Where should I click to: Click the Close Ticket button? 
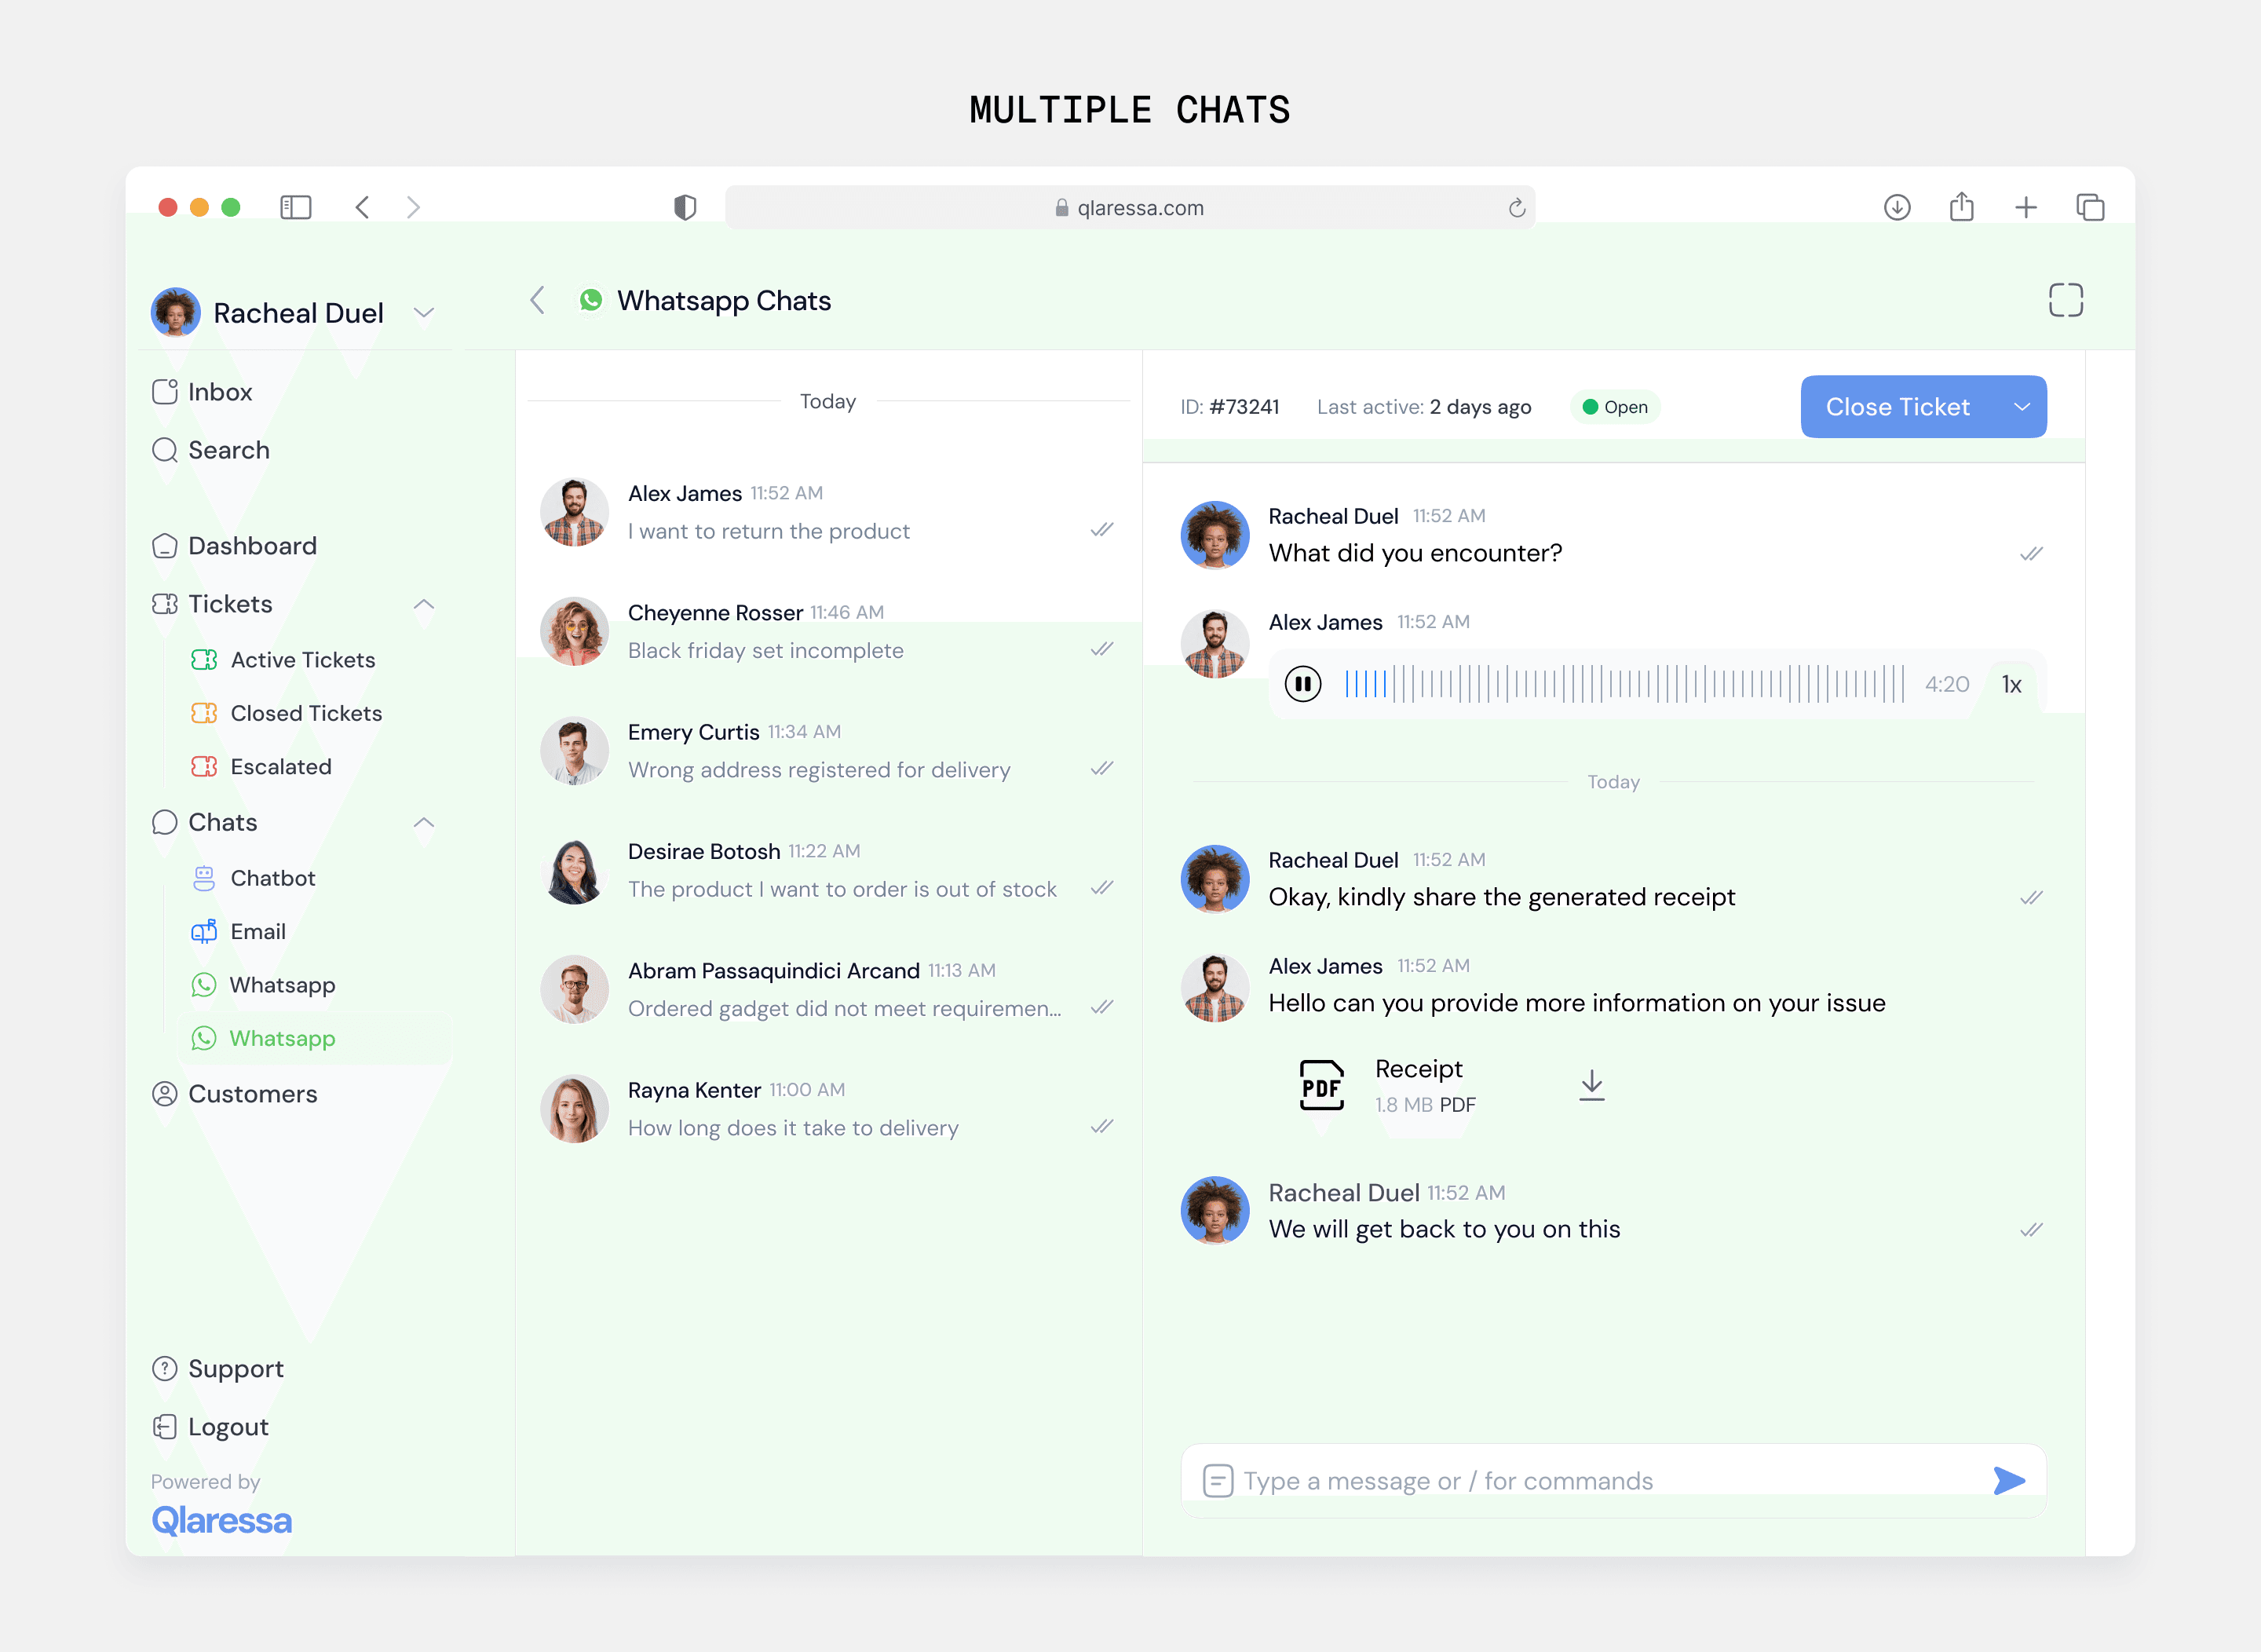(x=1897, y=407)
